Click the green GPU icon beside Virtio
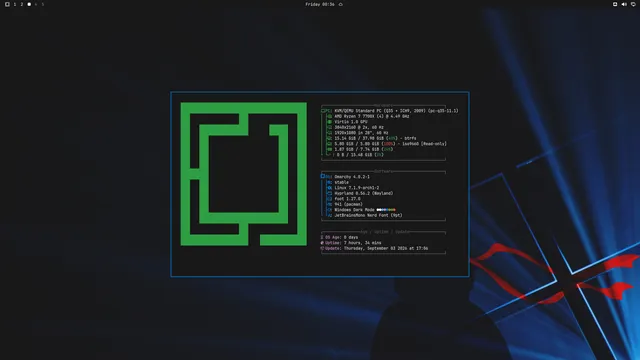 (x=329, y=122)
